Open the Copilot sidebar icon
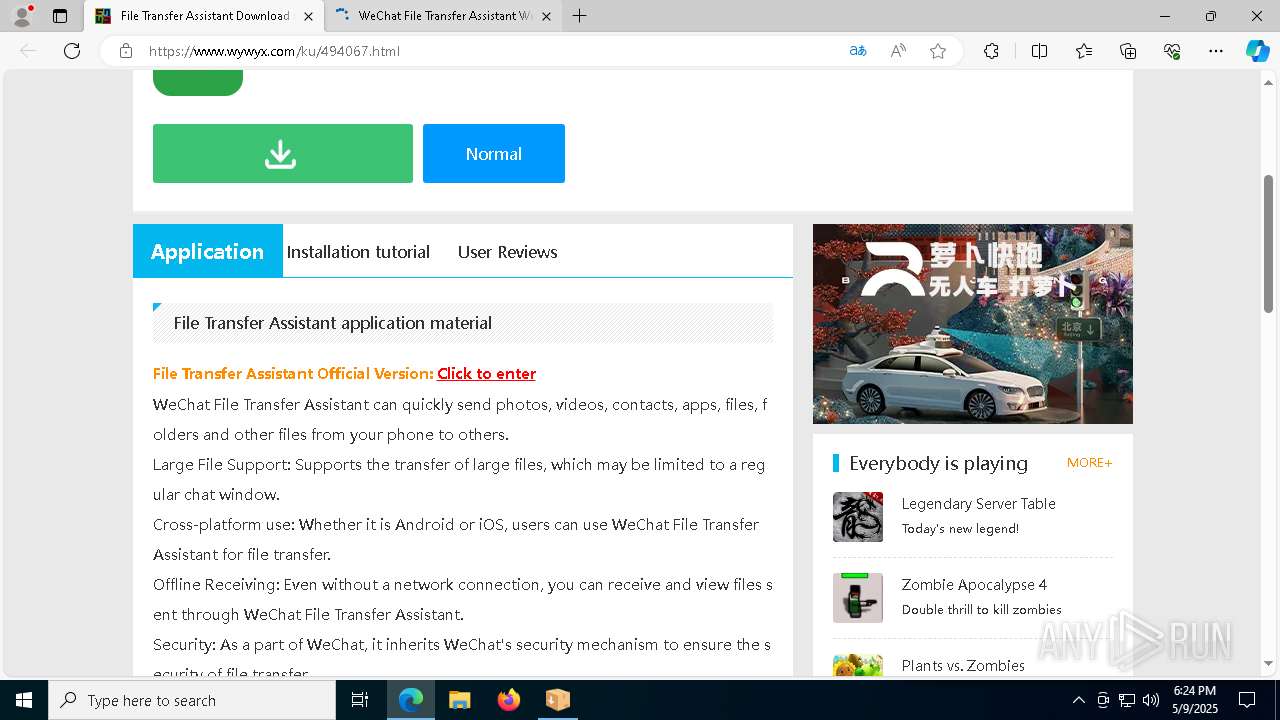Screen dimensions: 1280x720 click(1257, 51)
